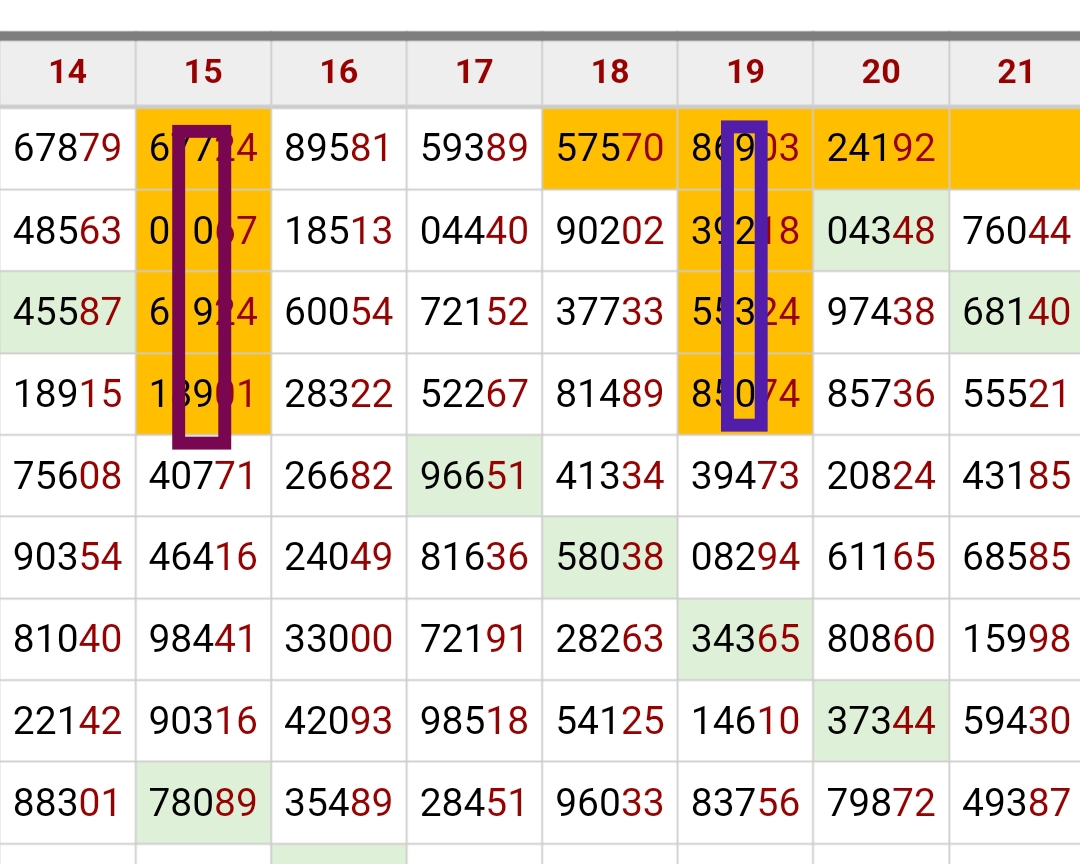Screen dimensions: 1080x864
Task: Select the number 41334
Action: [610, 475]
